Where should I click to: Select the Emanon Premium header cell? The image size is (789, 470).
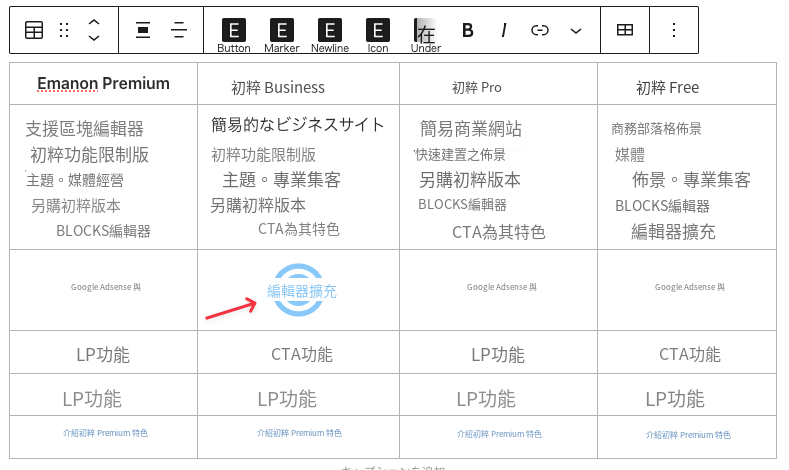pos(103,84)
